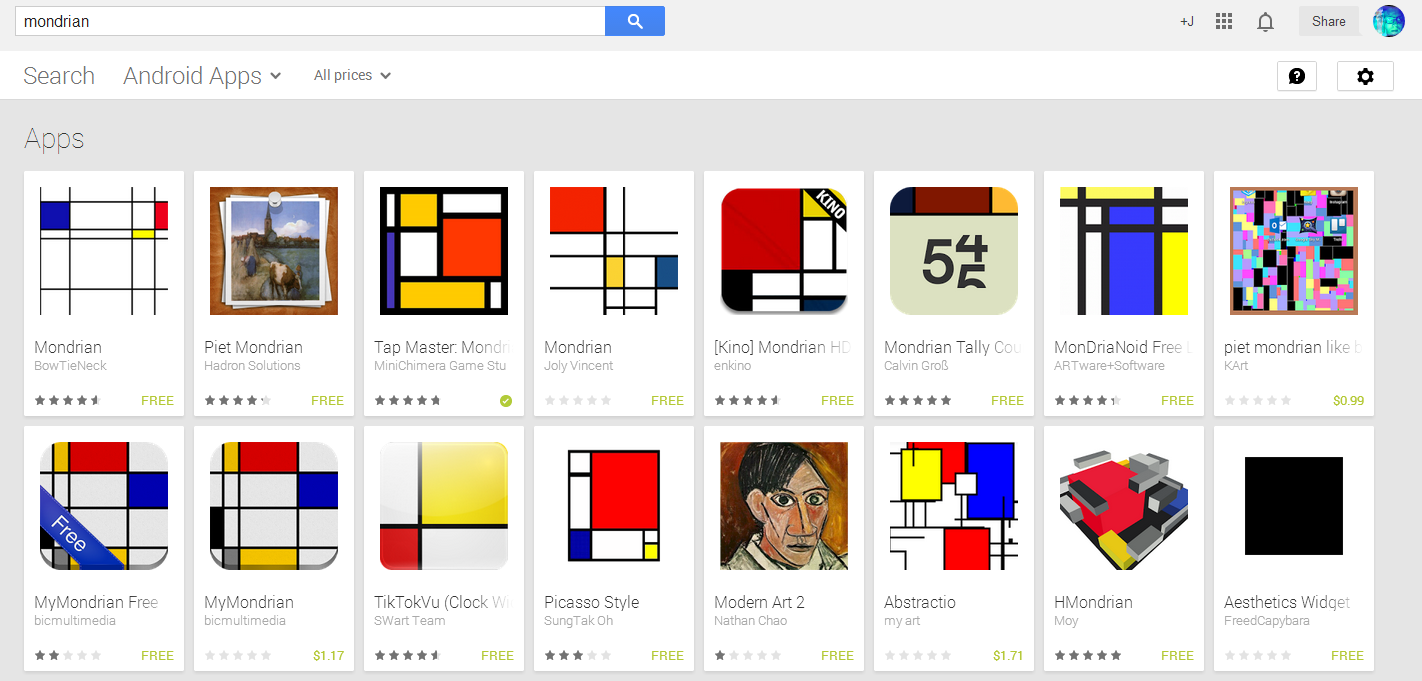This screenshot has width=1422, height=681.
Task: Expand the All prices filter
Action: tap(352, 75)
